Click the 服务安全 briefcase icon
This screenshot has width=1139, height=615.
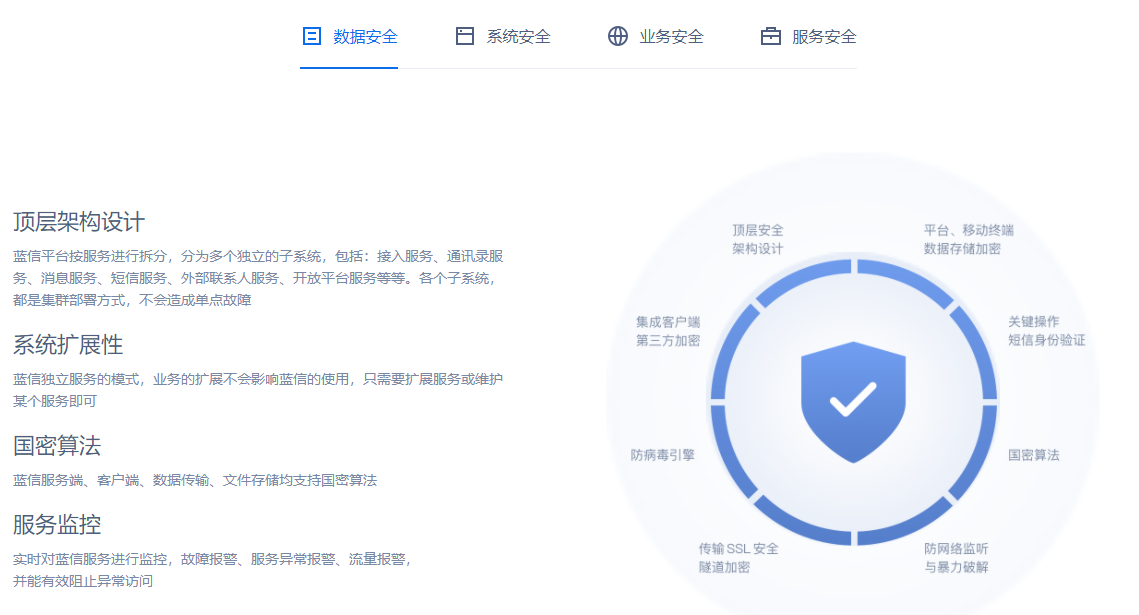[x=771, y=36]
